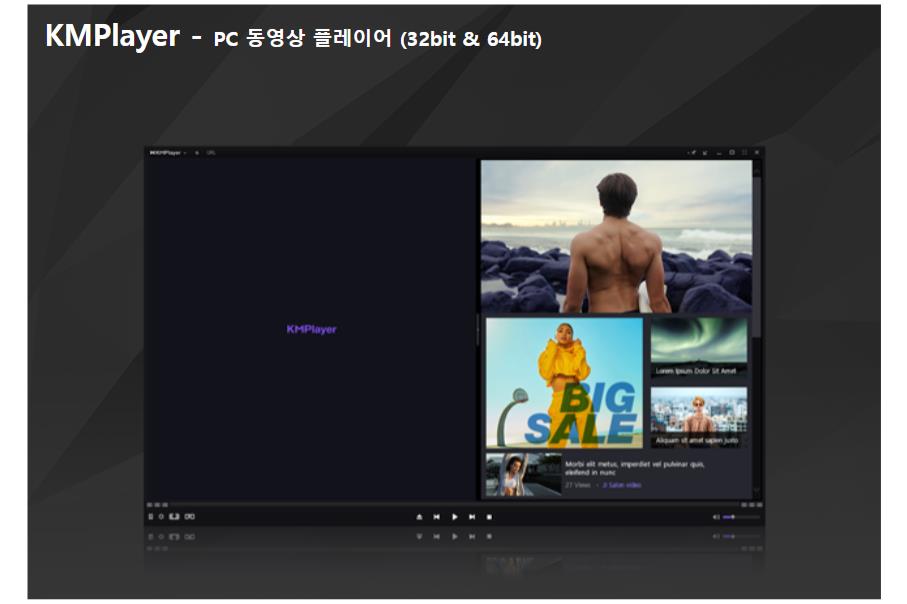This screenshot has height=604, width=907.
Task: Open the playlist panel icon
Action: pos(150,517)
